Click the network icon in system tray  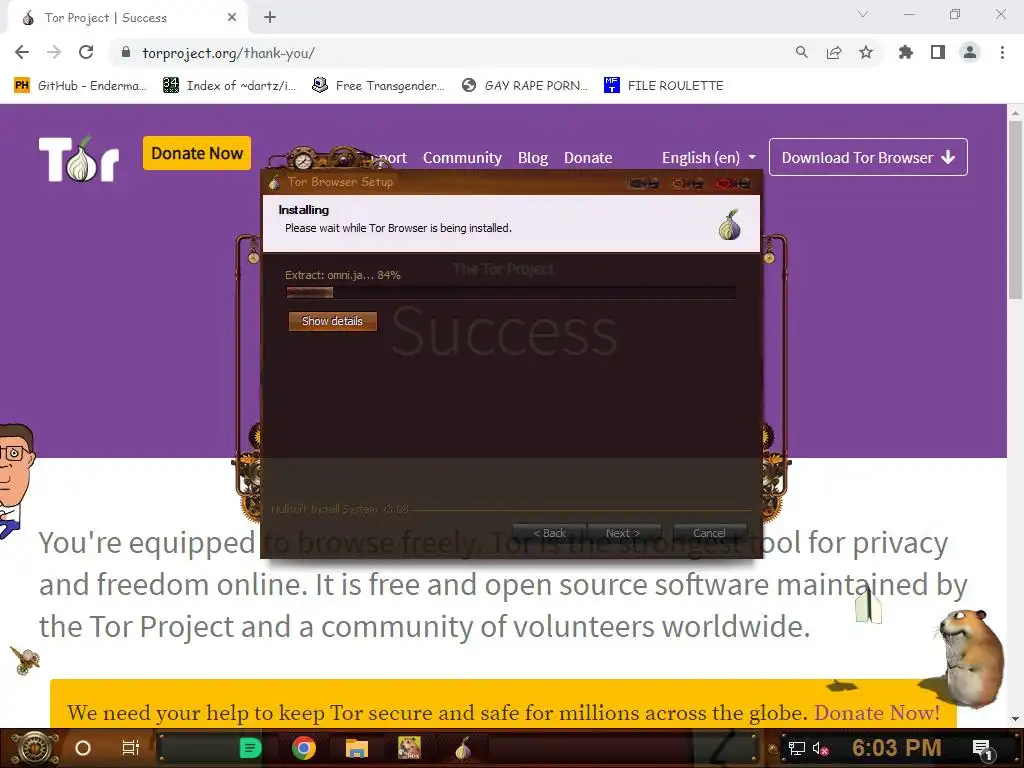[797, 748]
